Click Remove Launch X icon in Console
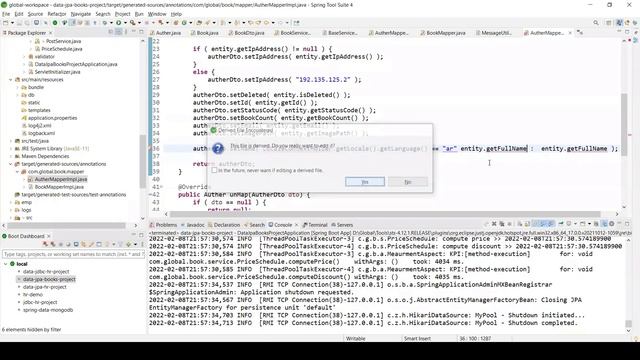 pyautogui.click(x=494, y=224)
